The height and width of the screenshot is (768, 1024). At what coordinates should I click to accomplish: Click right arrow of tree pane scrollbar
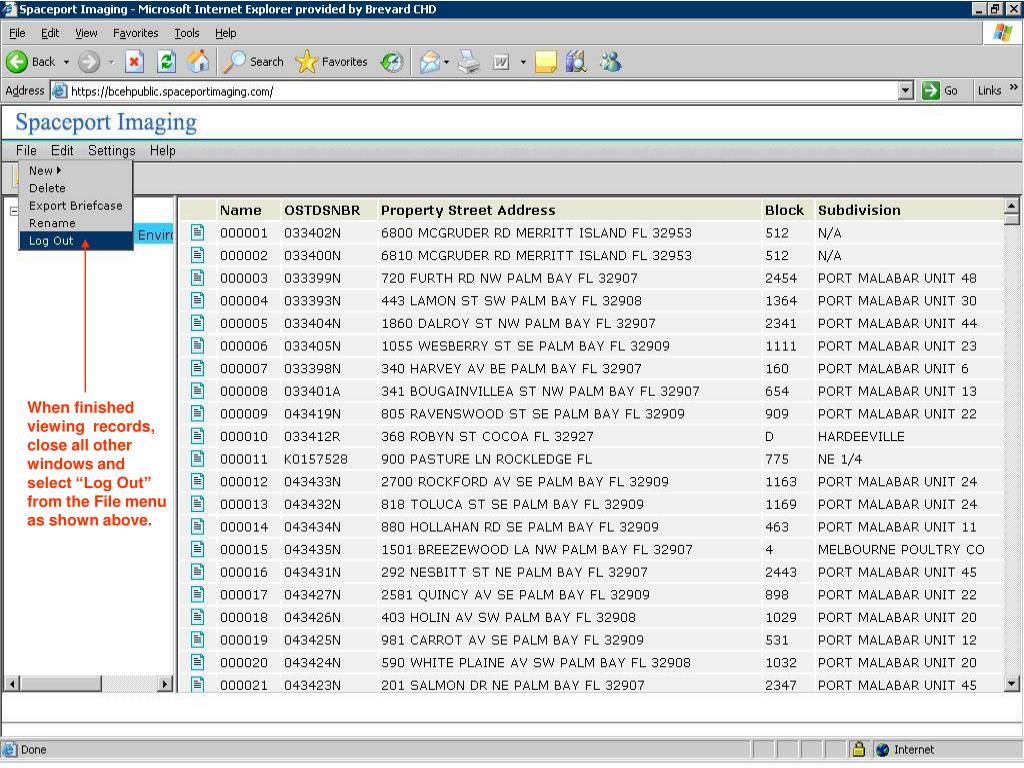pyautogui.click(x=165, y=684)
